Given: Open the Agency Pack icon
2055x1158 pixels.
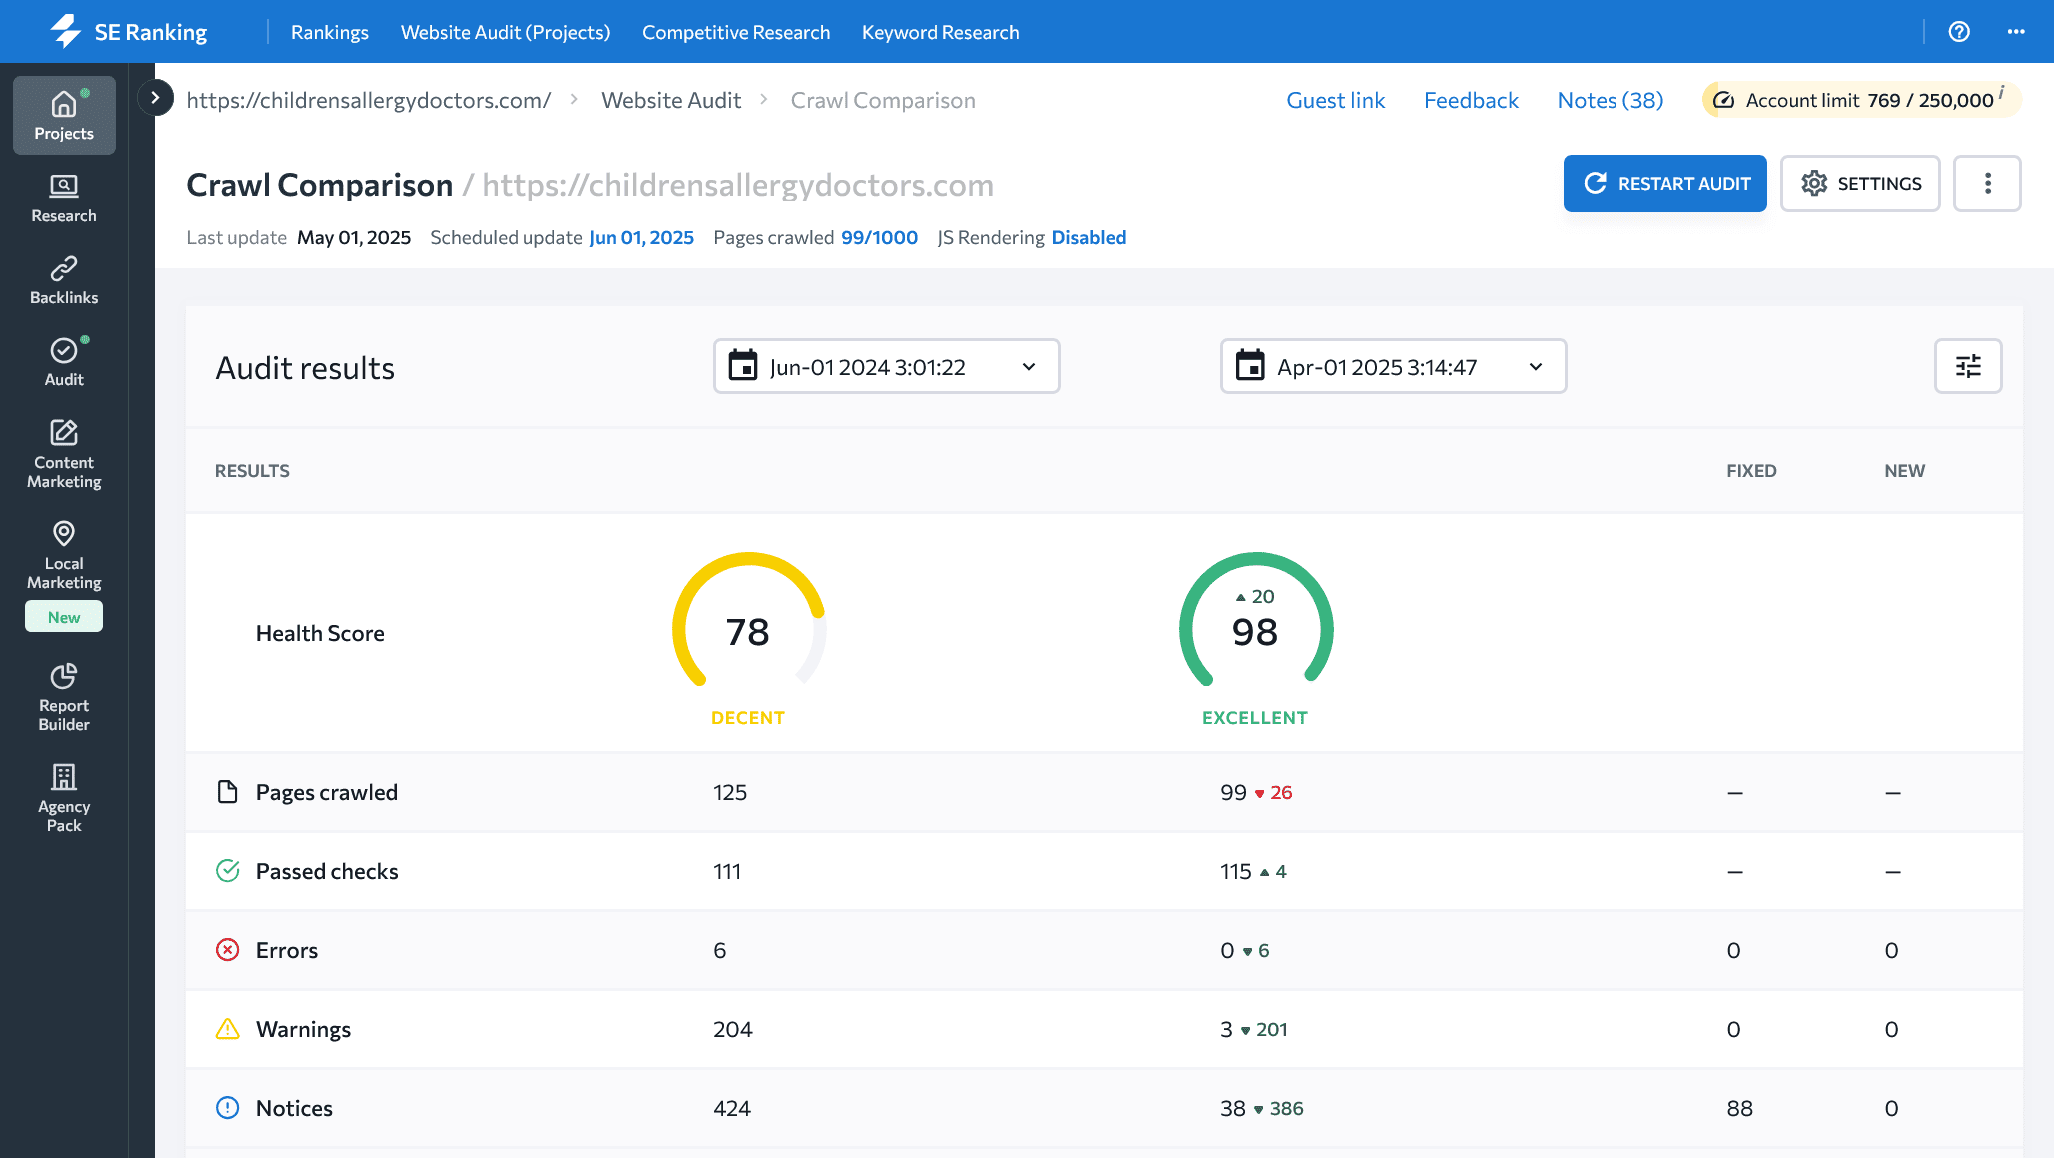Looking at the screenshot, I should click(x=64, y=798).
